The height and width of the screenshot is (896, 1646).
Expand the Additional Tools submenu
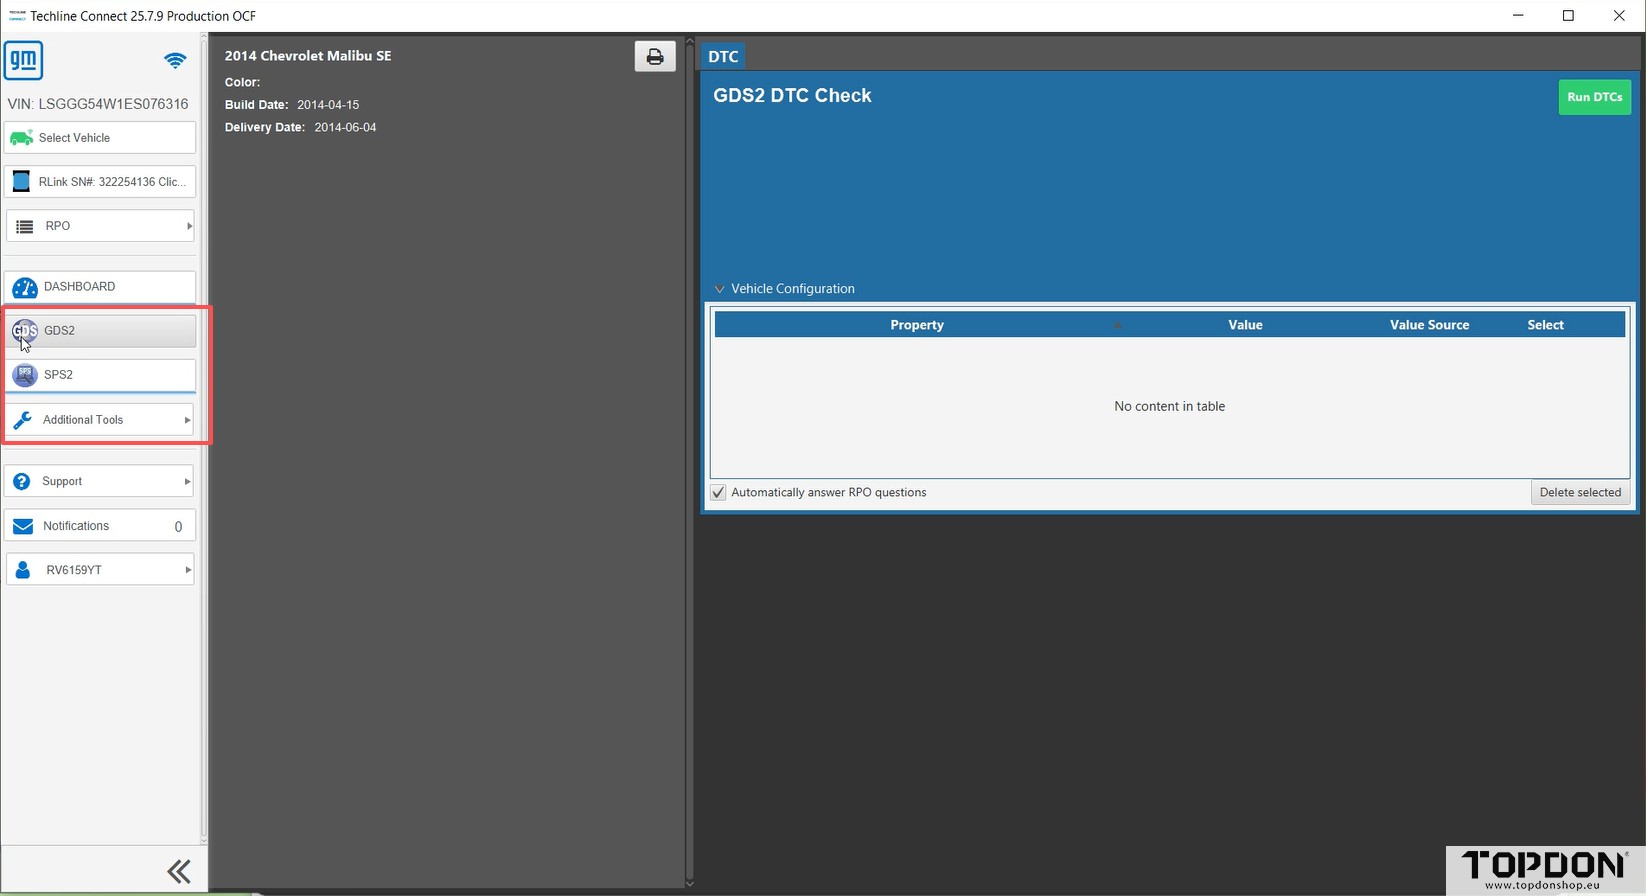pos(186,420)
